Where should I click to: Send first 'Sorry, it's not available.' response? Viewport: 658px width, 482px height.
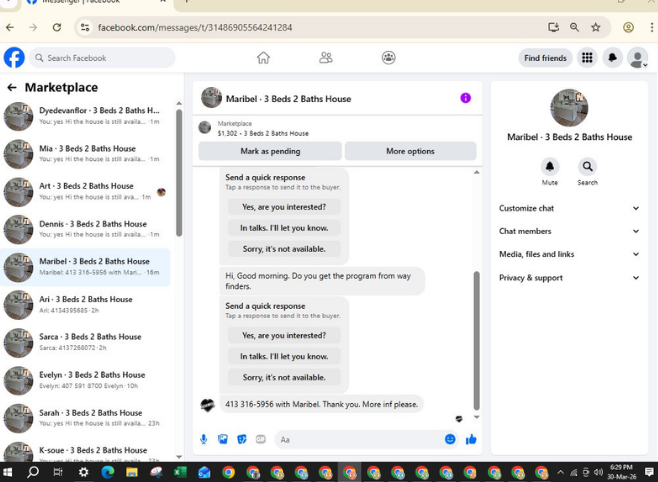[284, 249]
